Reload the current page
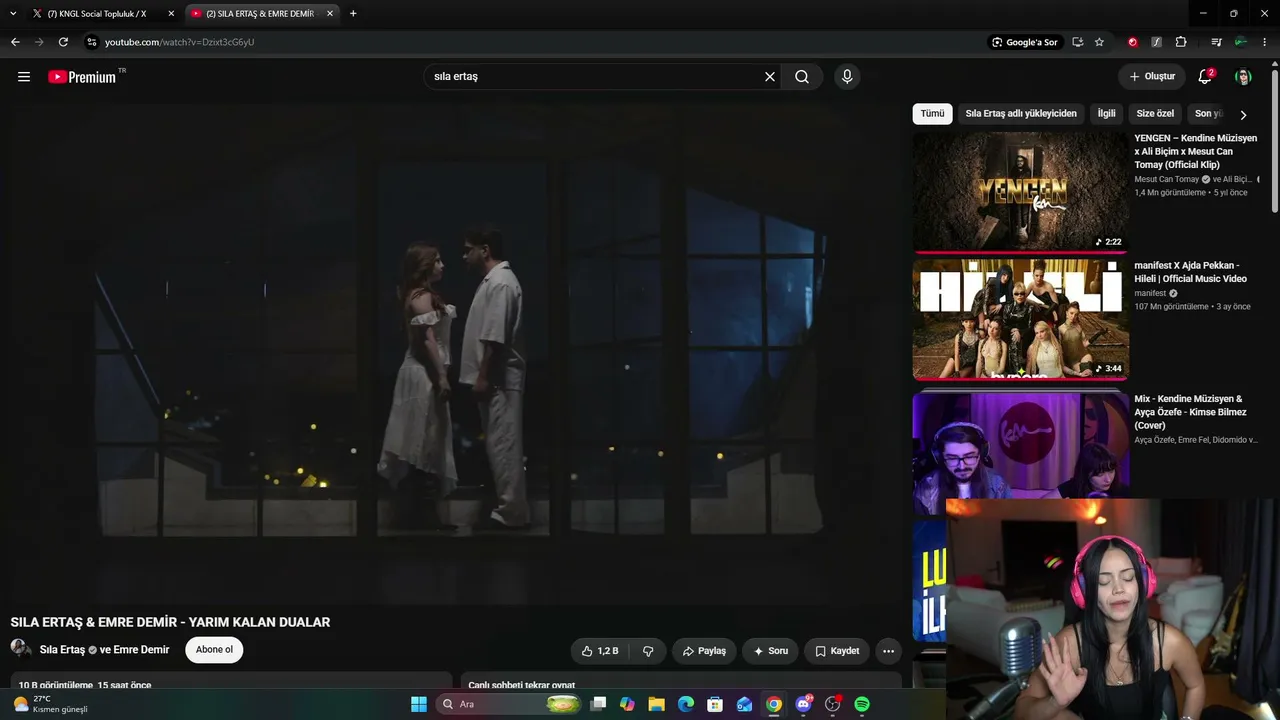 pyautogui.click(x=63, y=42)
